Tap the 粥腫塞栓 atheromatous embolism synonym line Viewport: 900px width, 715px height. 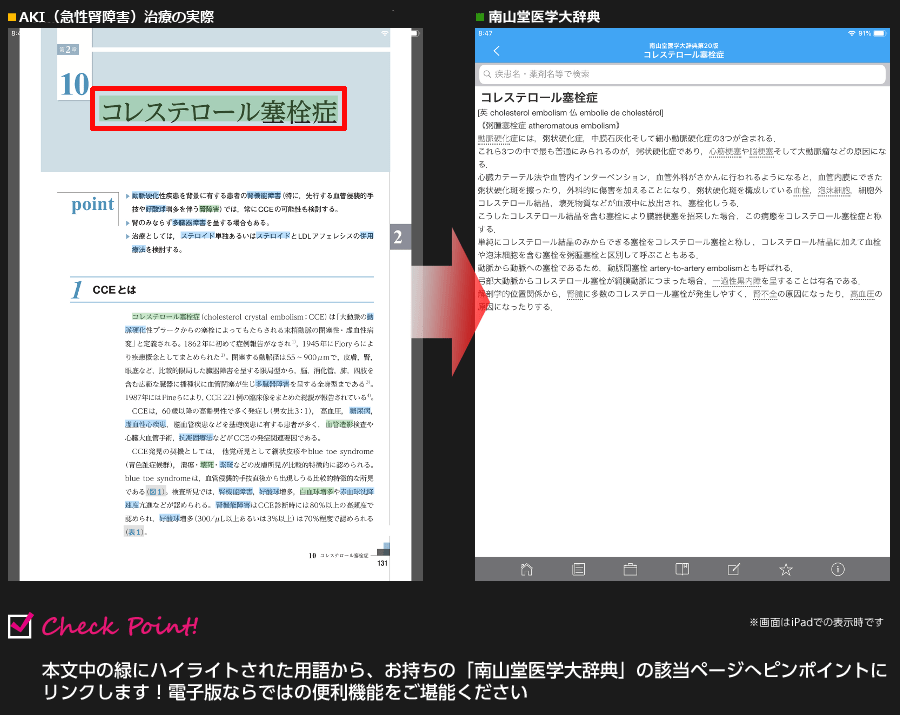click(549, 126)
